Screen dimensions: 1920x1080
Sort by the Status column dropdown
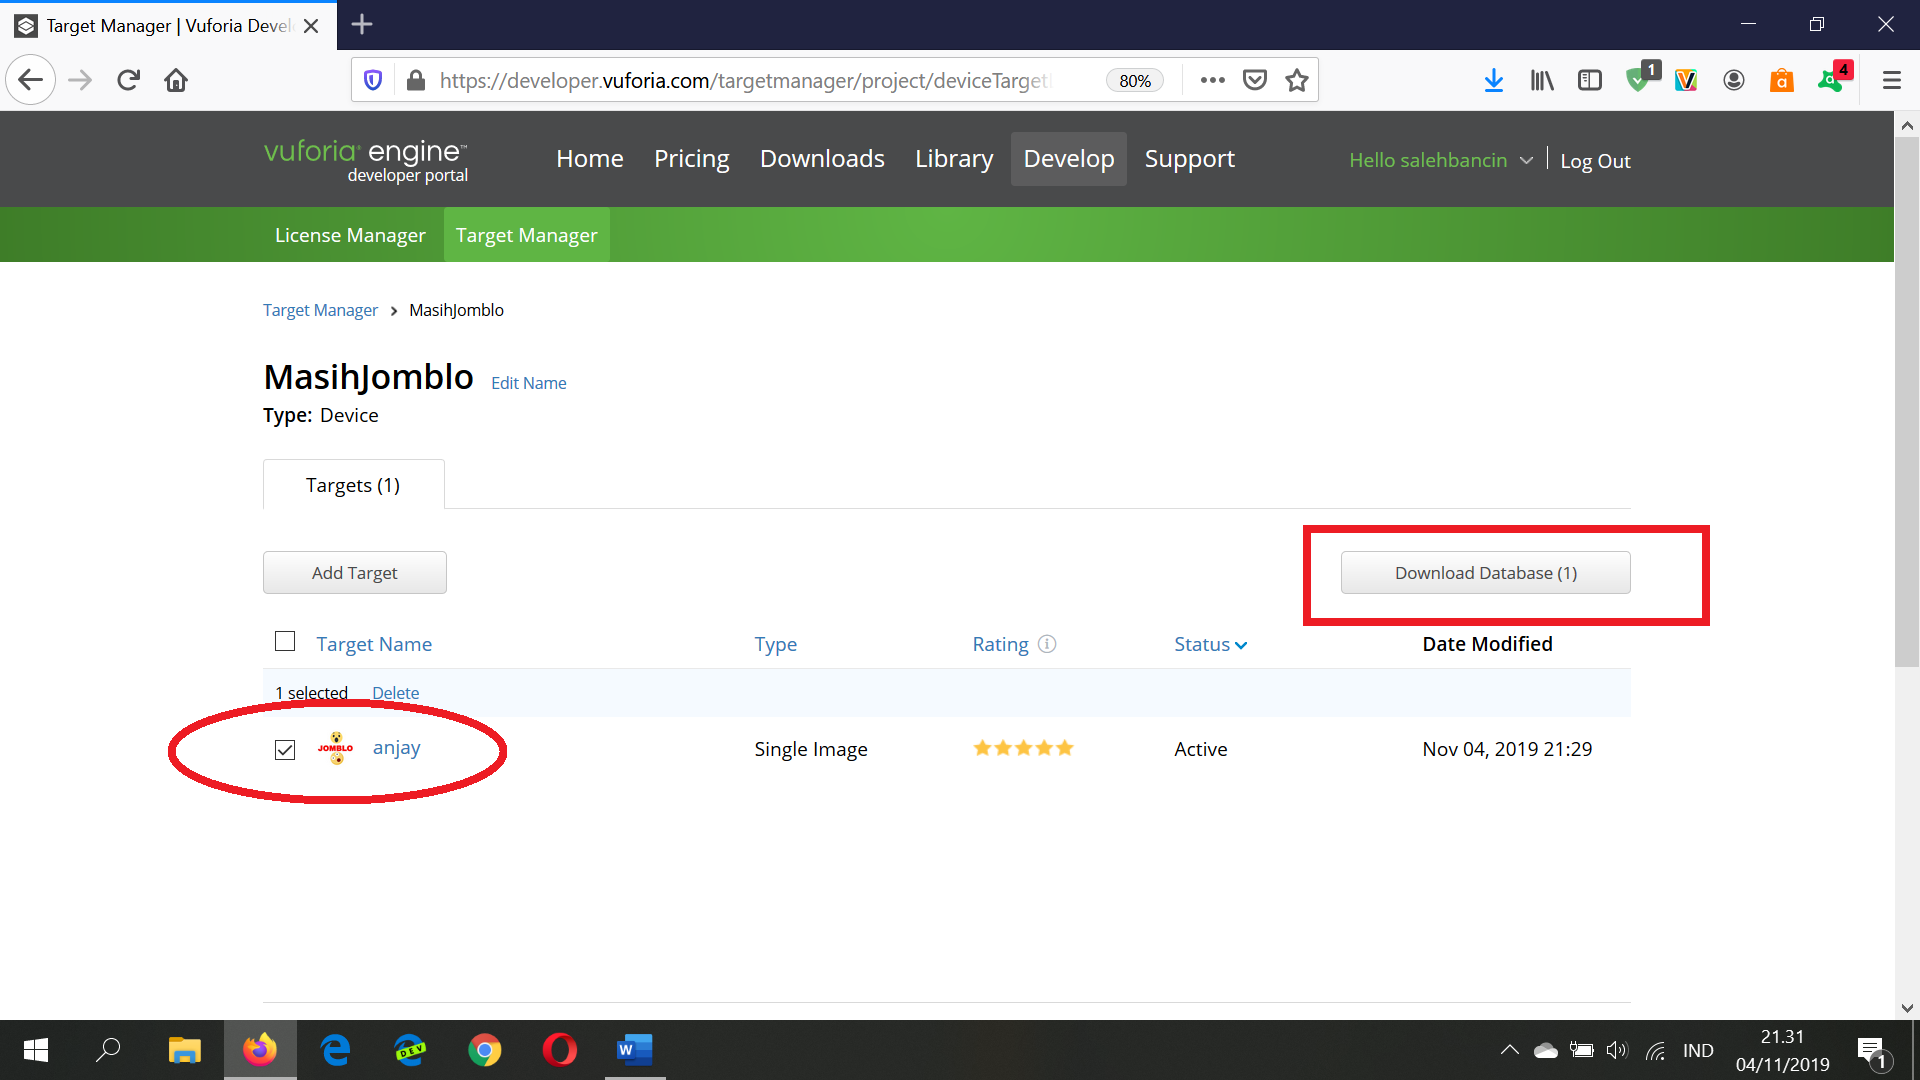(x=1210, y=645)
